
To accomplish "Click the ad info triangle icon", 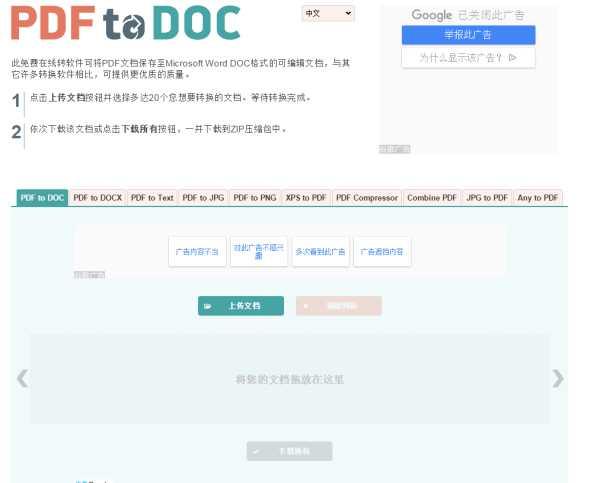I will pyautogui.click(x=513, y=58).
